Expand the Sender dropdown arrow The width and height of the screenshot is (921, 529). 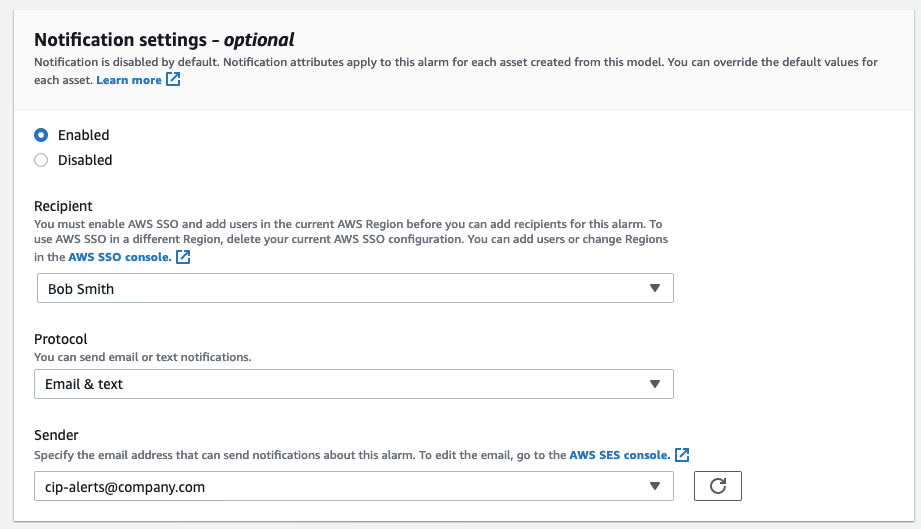pos(655,487)
